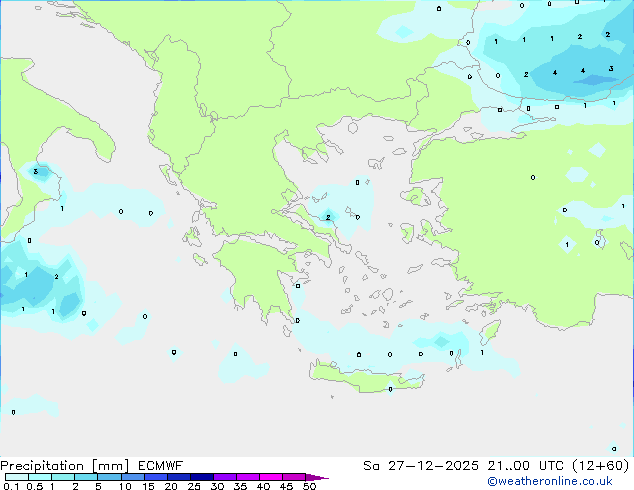Click the '0' value in the bottom-left sea
The width and height of the screenshot is (634, 490).
coord(13,412)
